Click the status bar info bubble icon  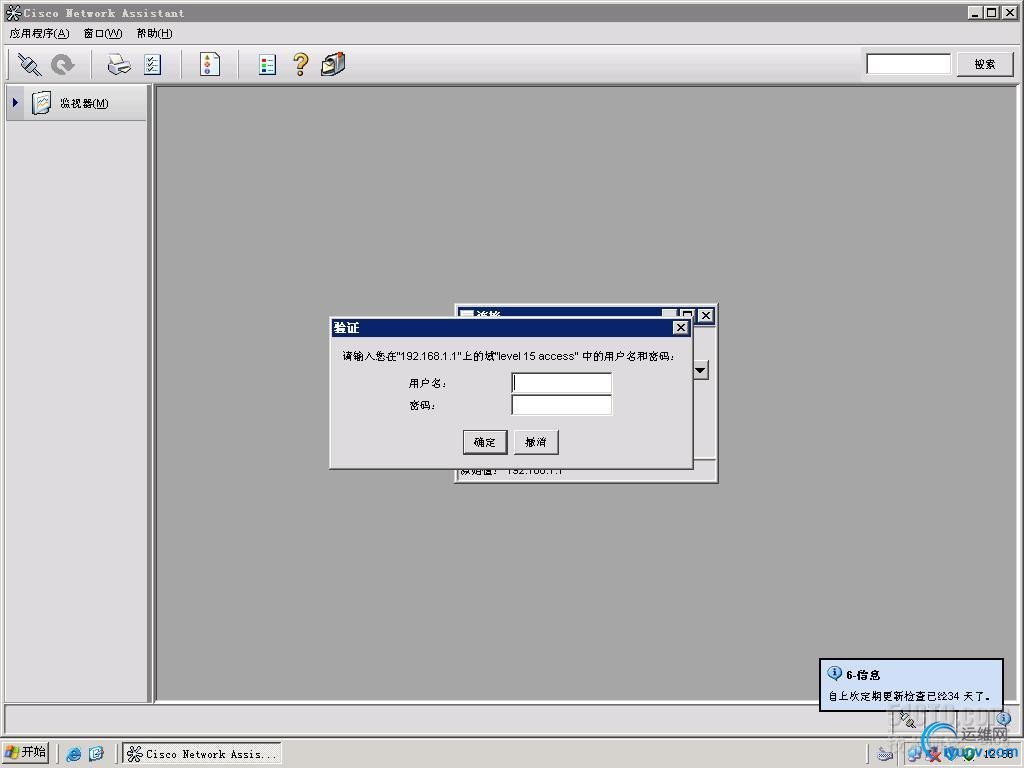[x=1003, y=719]
